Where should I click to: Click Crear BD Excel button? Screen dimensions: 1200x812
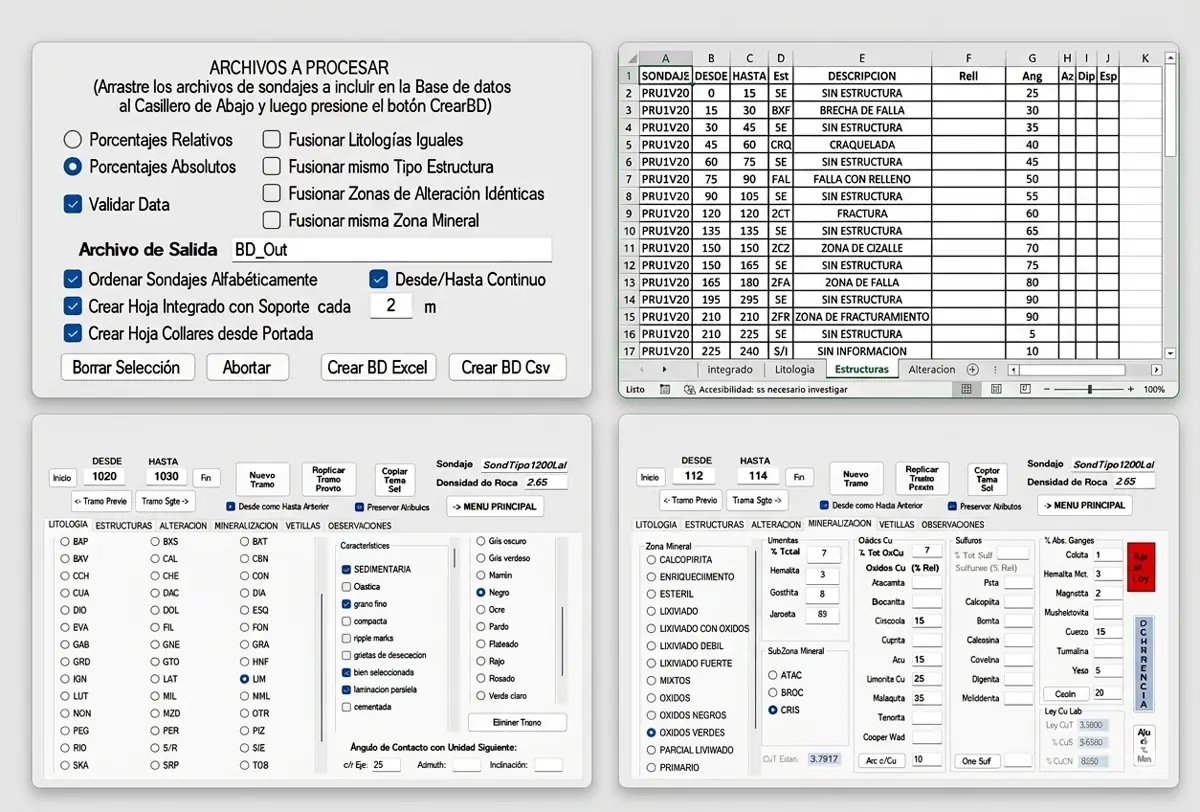pos(378,367)
